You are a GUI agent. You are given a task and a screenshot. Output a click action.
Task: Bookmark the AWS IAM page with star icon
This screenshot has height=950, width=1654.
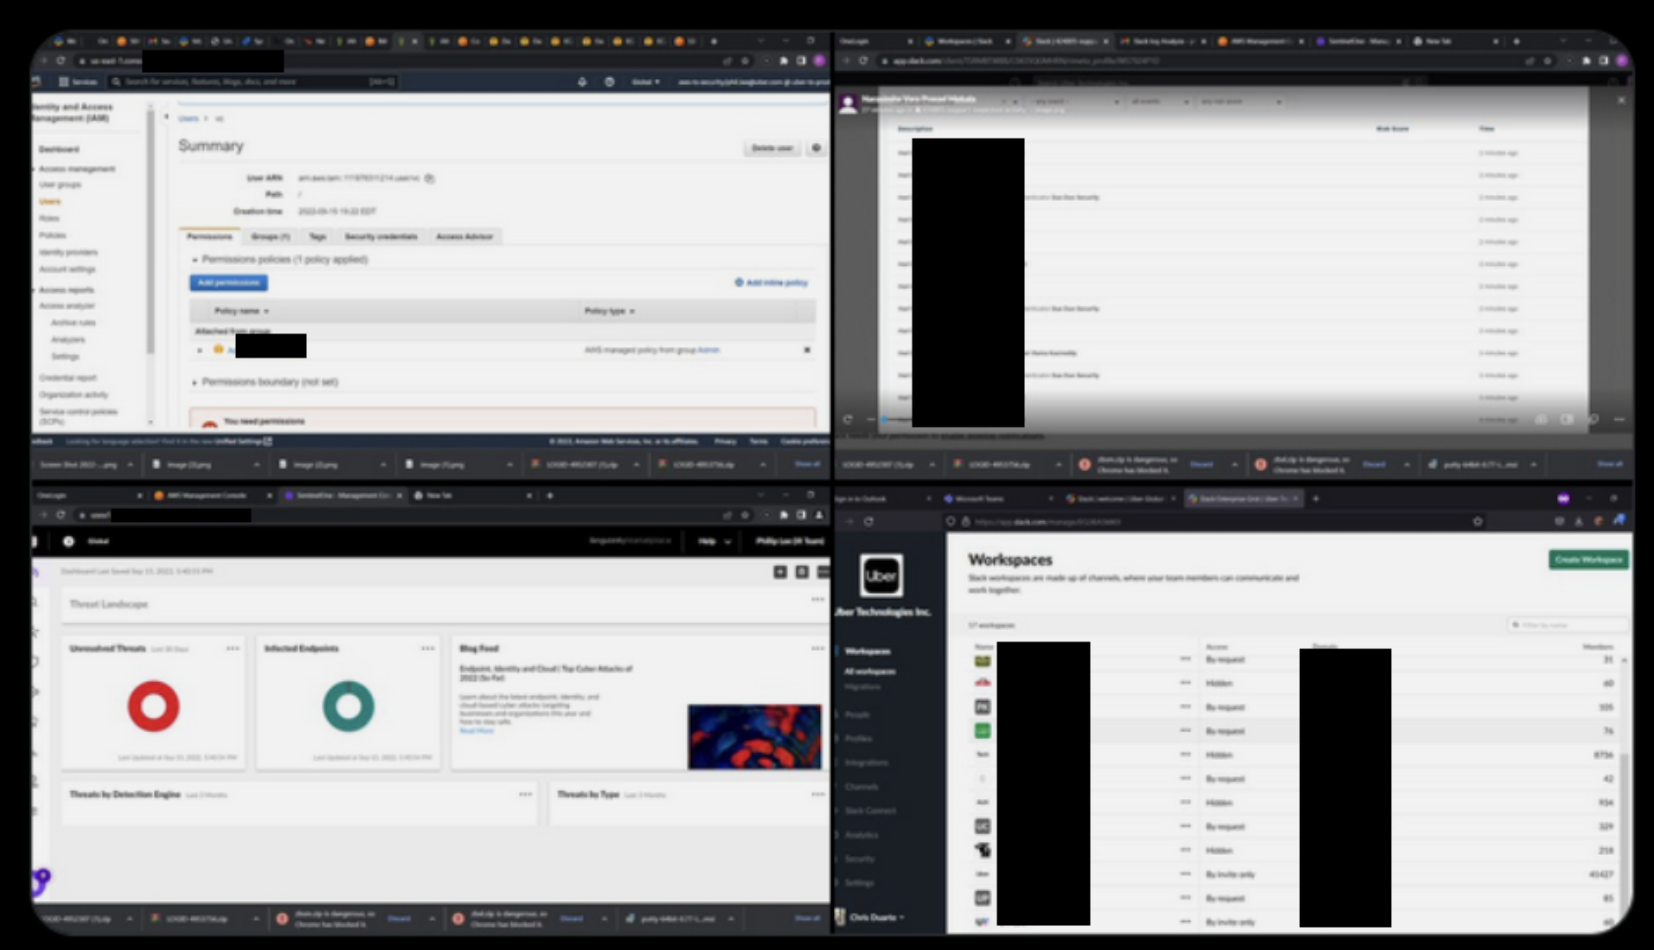(x=744, y=61)
